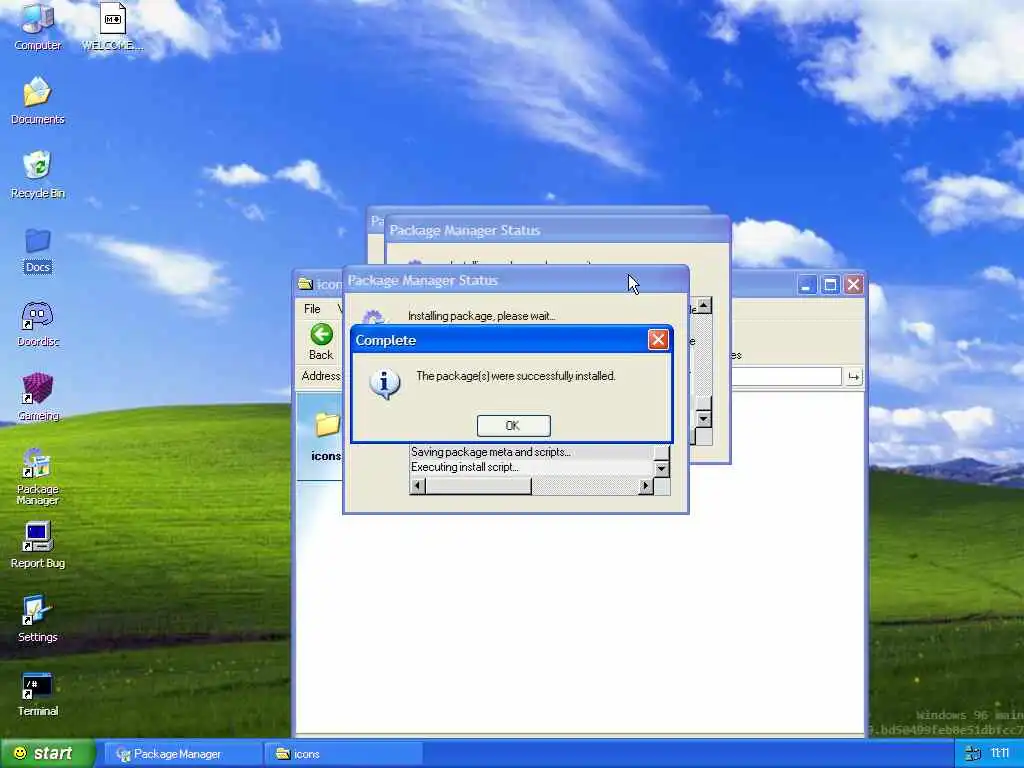Click scroll up arrow in background status window
The width and height of the screenshot is (1024, 768).
(703, 305)
